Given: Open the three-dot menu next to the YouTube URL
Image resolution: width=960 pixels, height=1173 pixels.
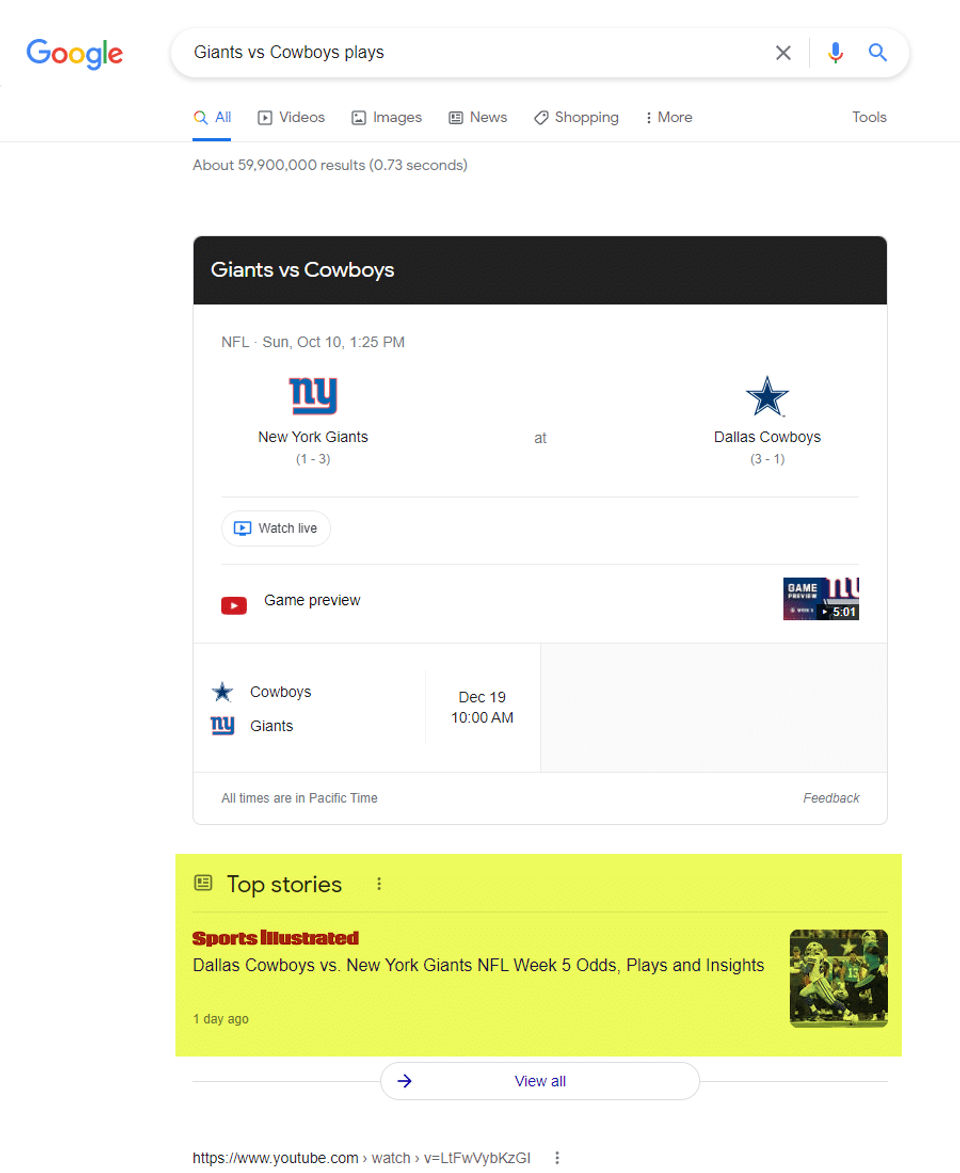Looking at the screenshot, I should click(x=557, y=1157).
